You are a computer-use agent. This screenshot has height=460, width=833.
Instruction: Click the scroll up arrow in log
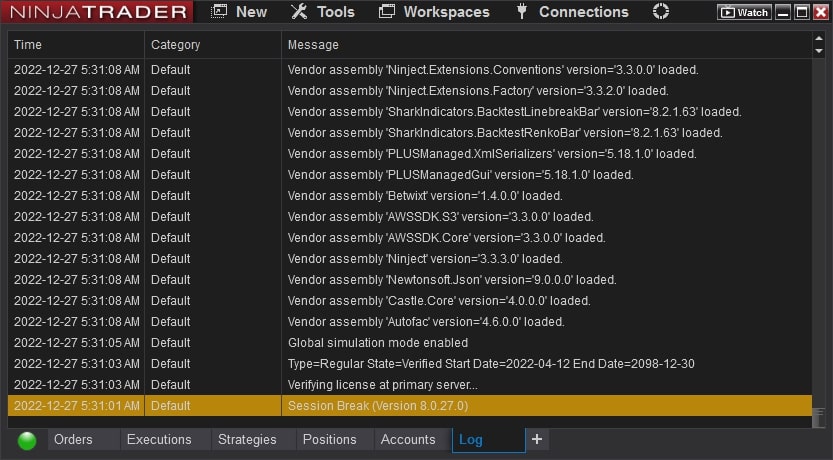[x=819, y=39]
